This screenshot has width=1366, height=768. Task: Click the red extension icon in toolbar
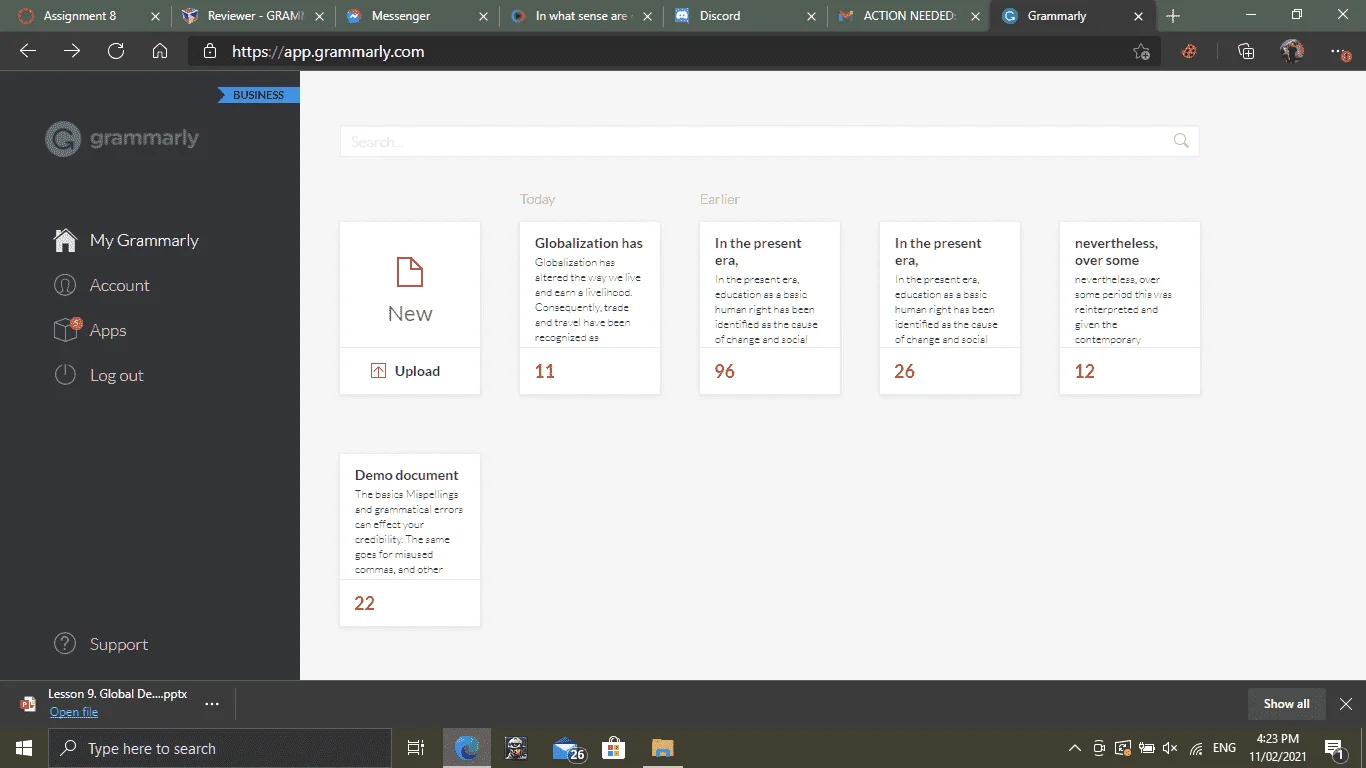[1189, 51]
